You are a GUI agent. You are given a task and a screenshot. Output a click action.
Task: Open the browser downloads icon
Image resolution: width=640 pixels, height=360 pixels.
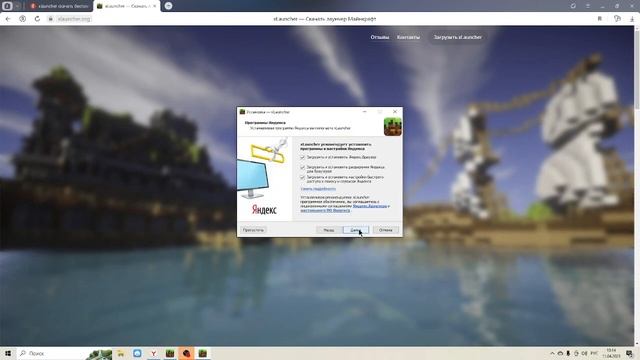[632, 19]
